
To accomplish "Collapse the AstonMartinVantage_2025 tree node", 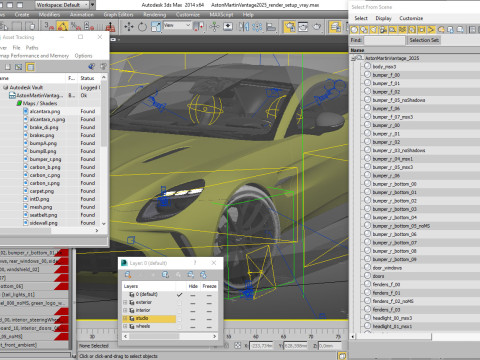I will (353, 58).
